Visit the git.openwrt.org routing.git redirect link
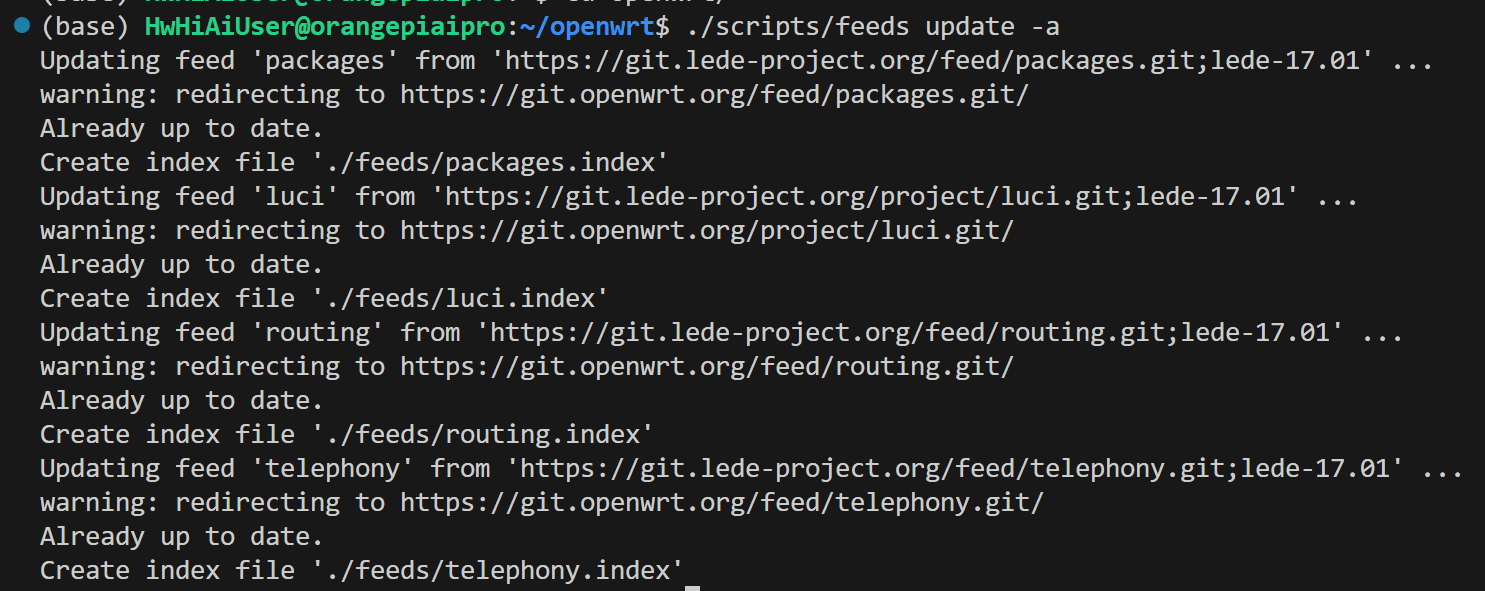The width and height of the screenshot is (1485, 591). coord(707,366)
